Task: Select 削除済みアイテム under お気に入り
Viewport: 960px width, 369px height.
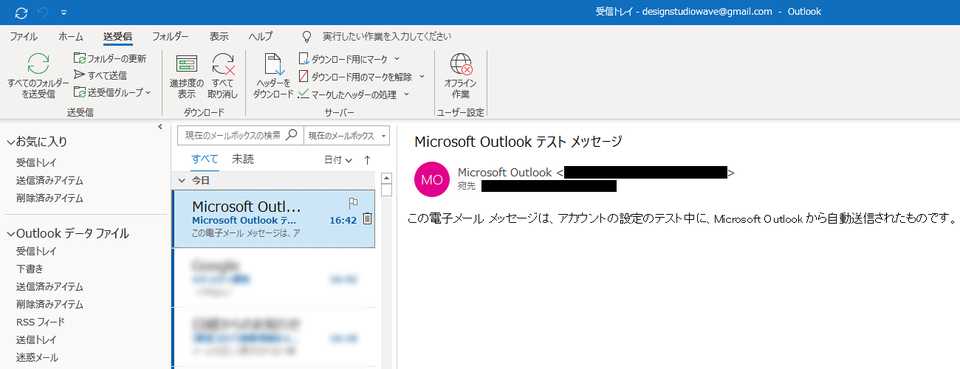Action: click(50, 198)
